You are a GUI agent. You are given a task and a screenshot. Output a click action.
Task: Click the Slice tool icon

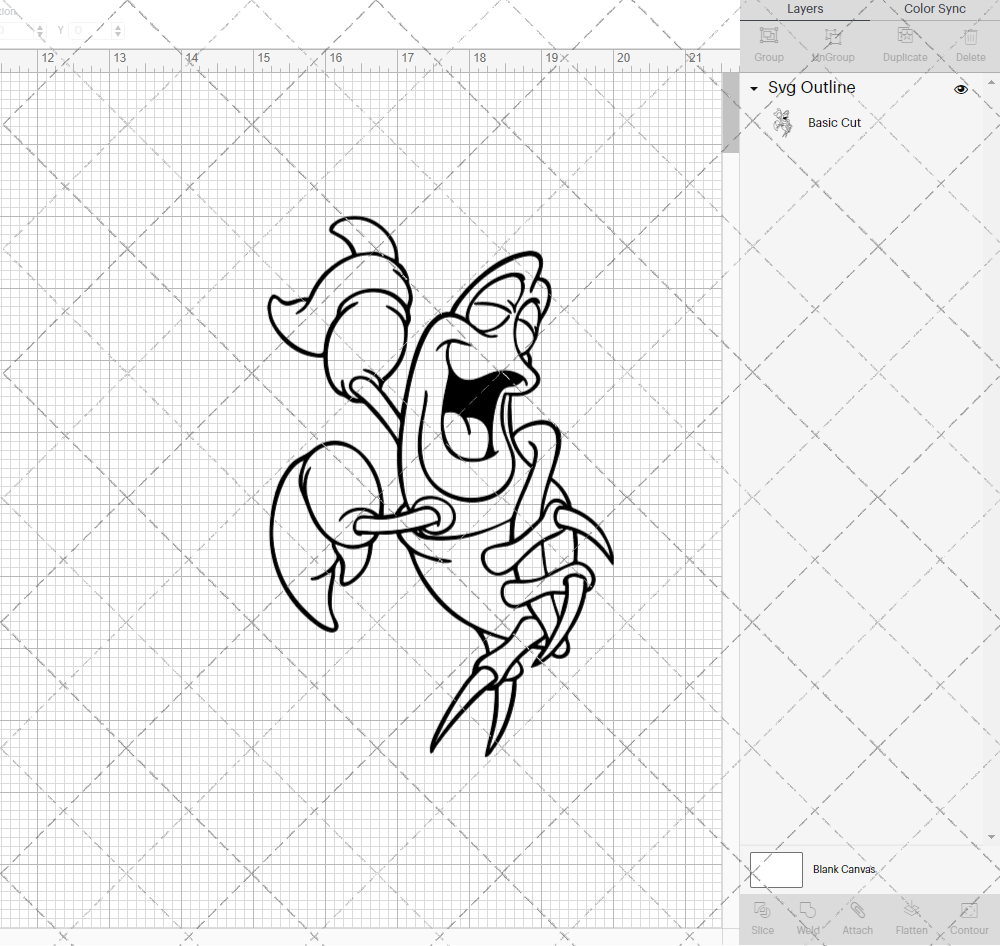tap(762, 910)
